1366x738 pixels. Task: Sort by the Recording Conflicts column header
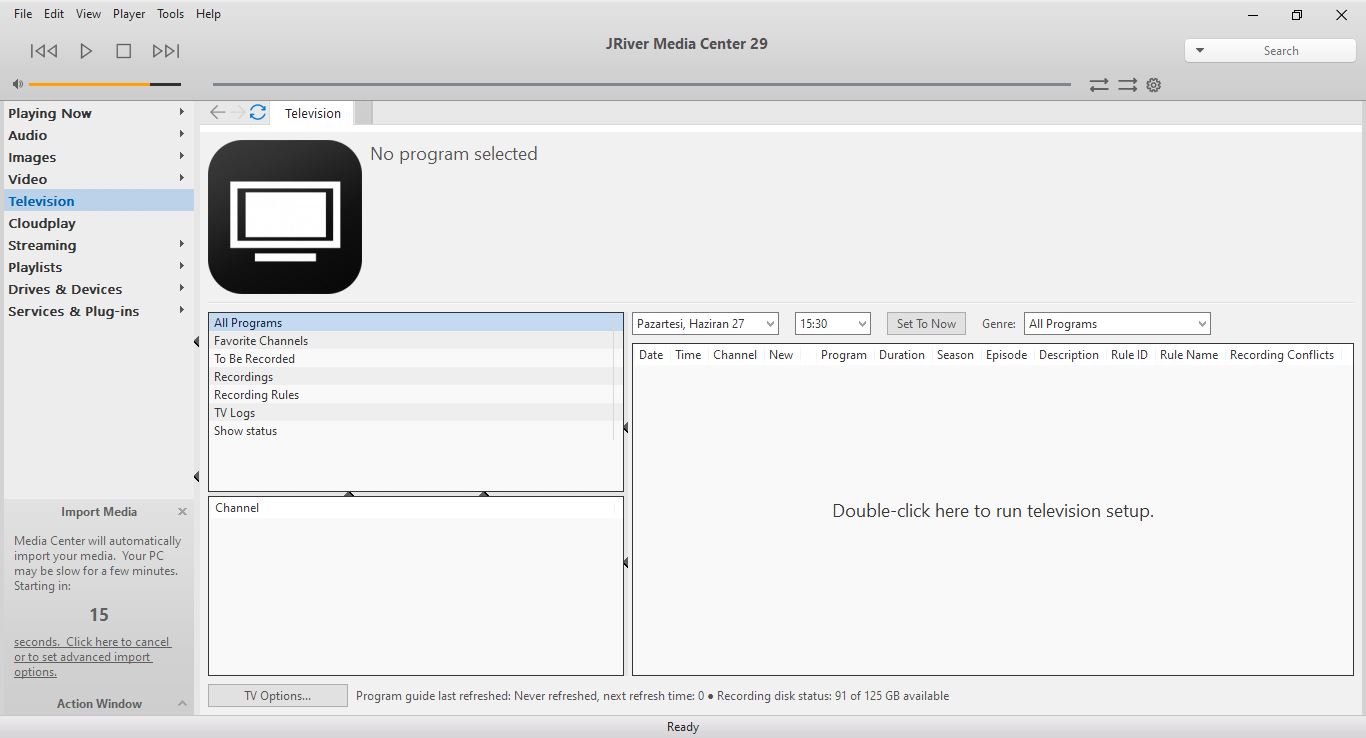pos(1282,355)
